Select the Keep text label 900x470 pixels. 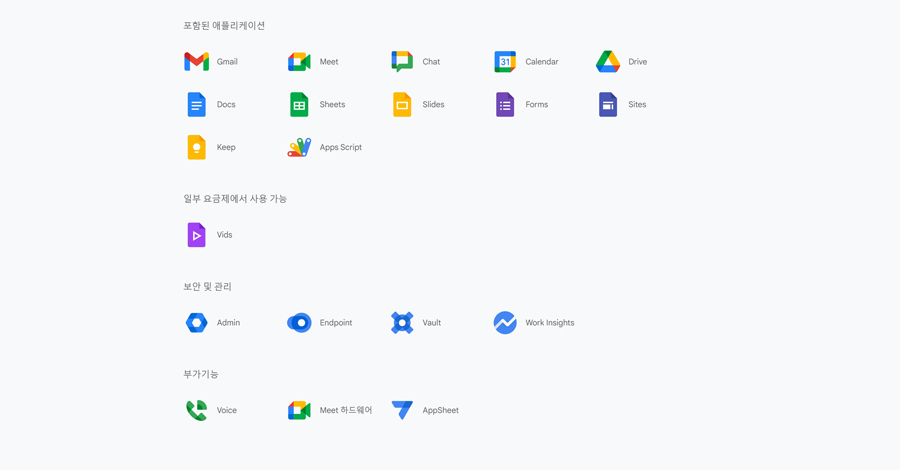click(x=226, y=147)
